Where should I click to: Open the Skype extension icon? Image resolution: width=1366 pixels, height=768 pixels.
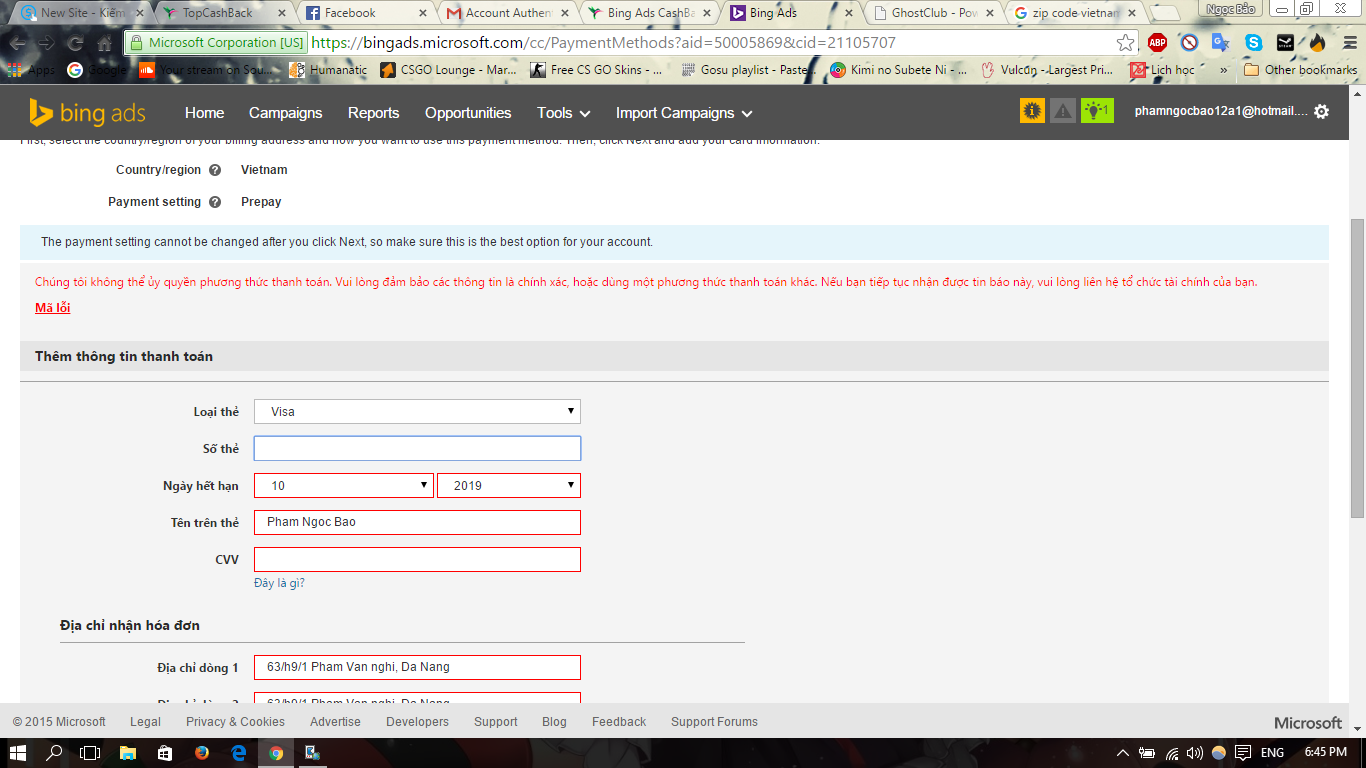1253,43
